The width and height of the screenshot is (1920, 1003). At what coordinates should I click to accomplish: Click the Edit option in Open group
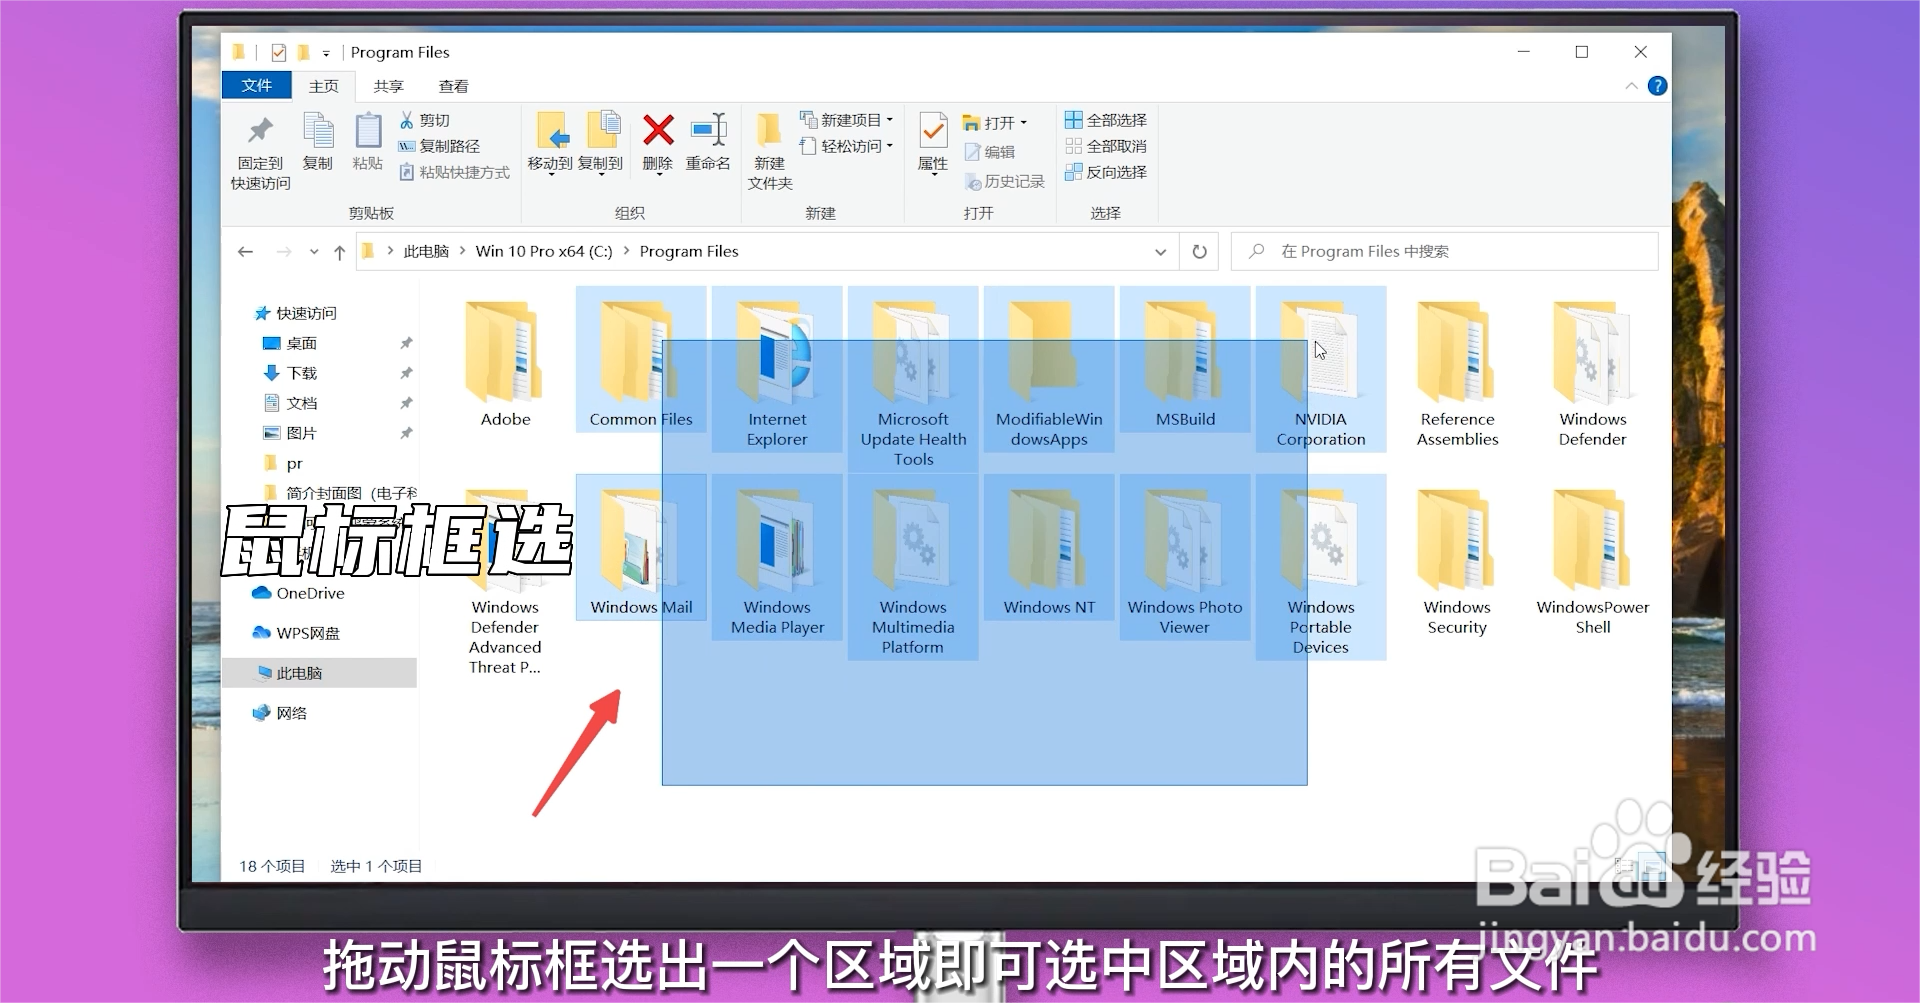(990, 152)
